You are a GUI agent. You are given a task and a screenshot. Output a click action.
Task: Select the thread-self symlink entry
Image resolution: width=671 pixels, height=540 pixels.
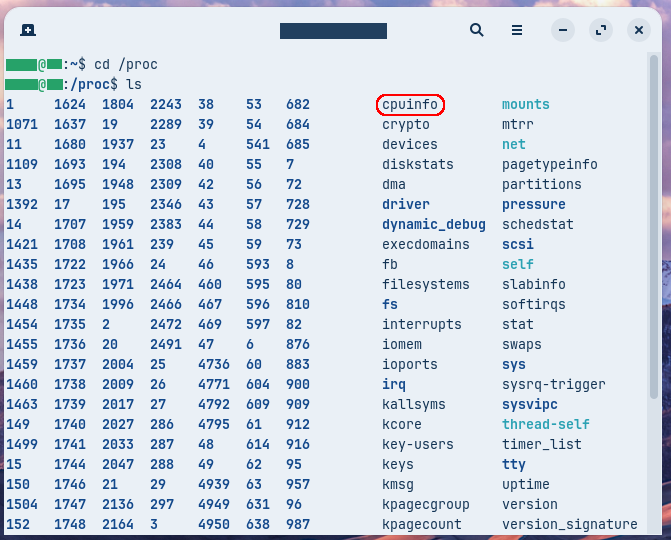545,424
